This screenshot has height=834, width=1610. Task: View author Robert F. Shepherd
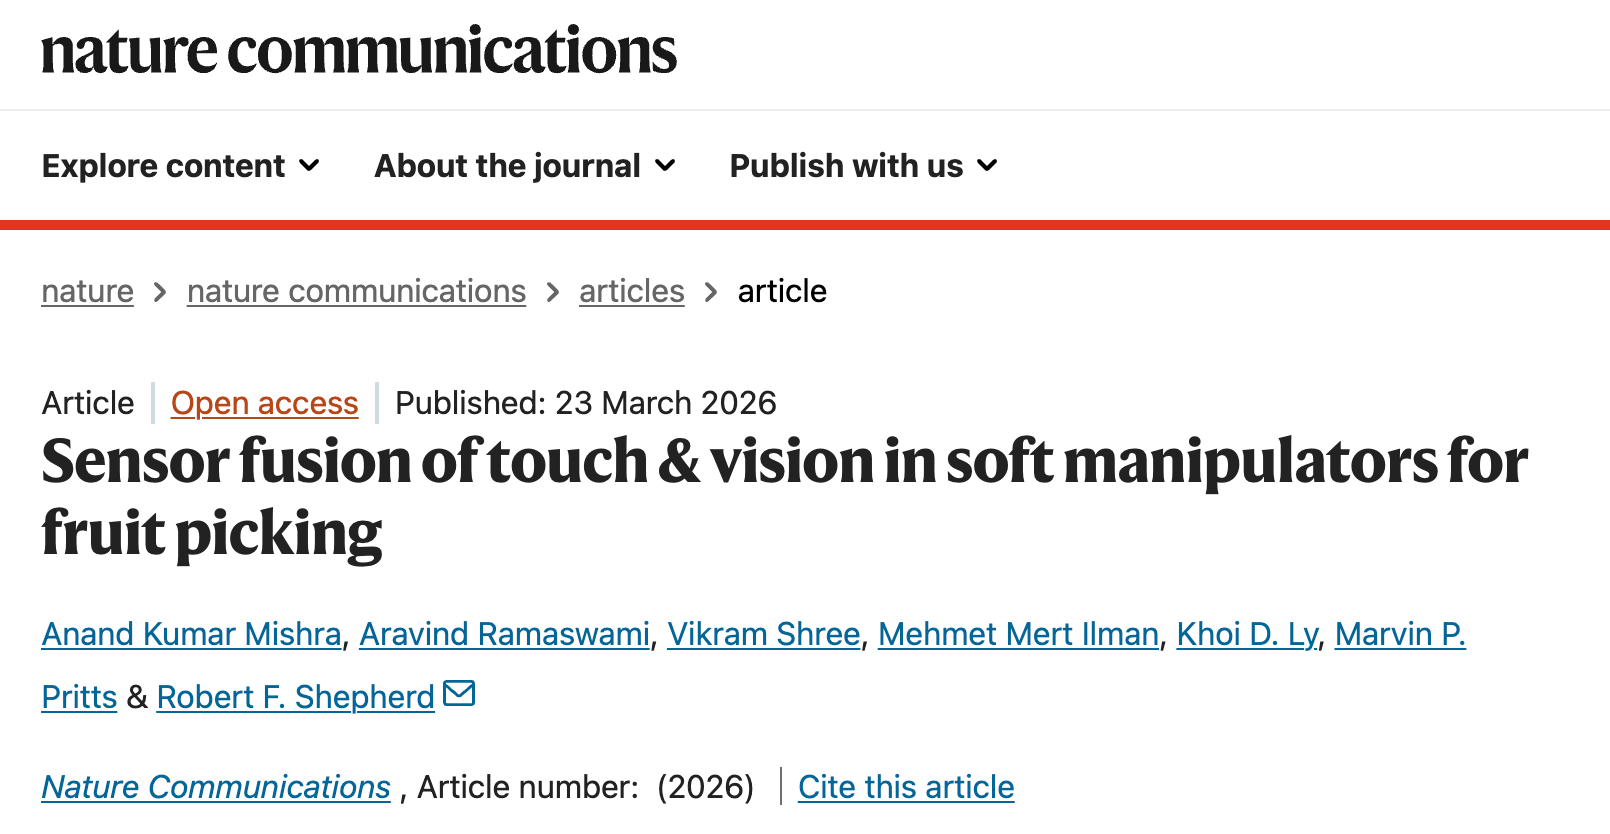pos(296,697)
